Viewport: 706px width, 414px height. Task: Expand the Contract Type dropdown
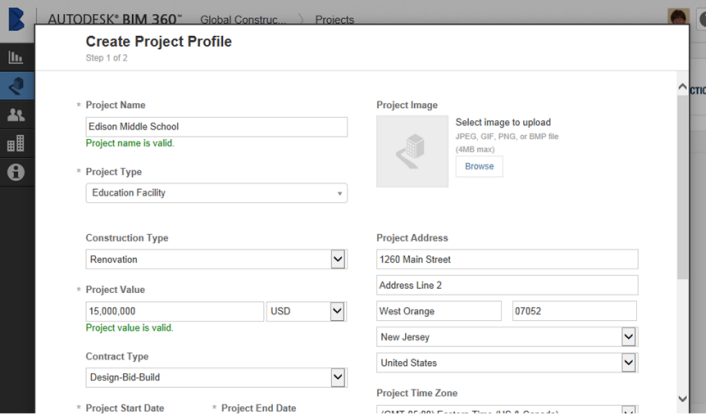[338, 378]
